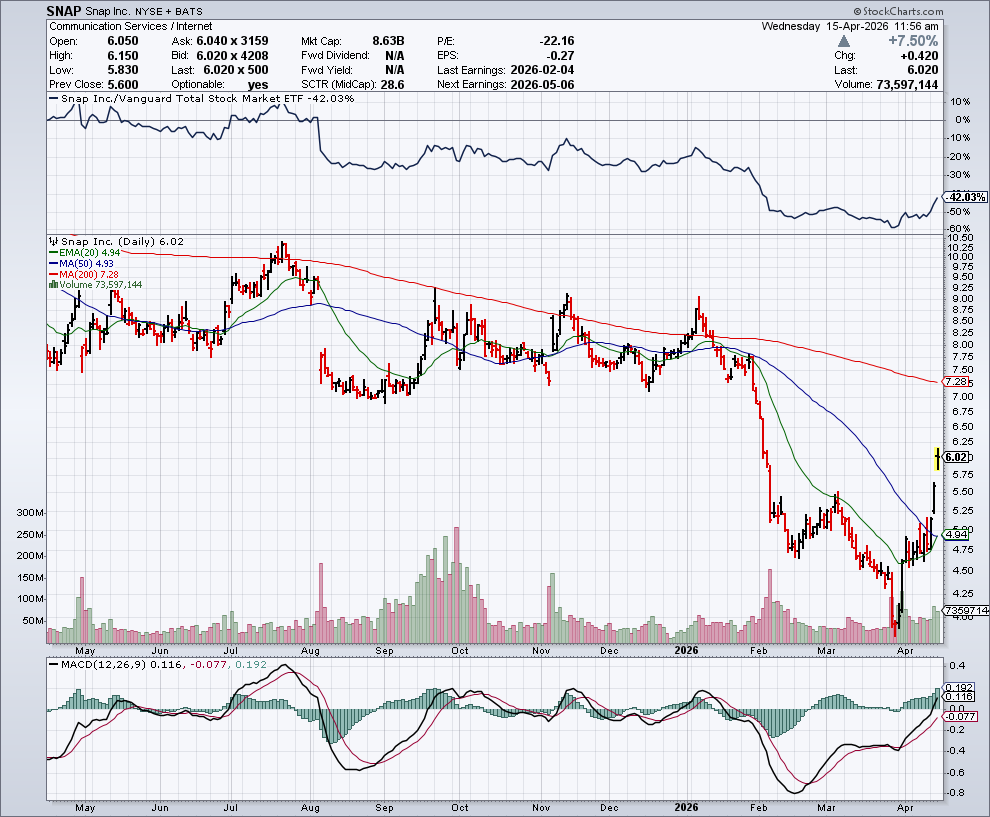Click the yellow-highlighted latest price candle

click(936, 458)
